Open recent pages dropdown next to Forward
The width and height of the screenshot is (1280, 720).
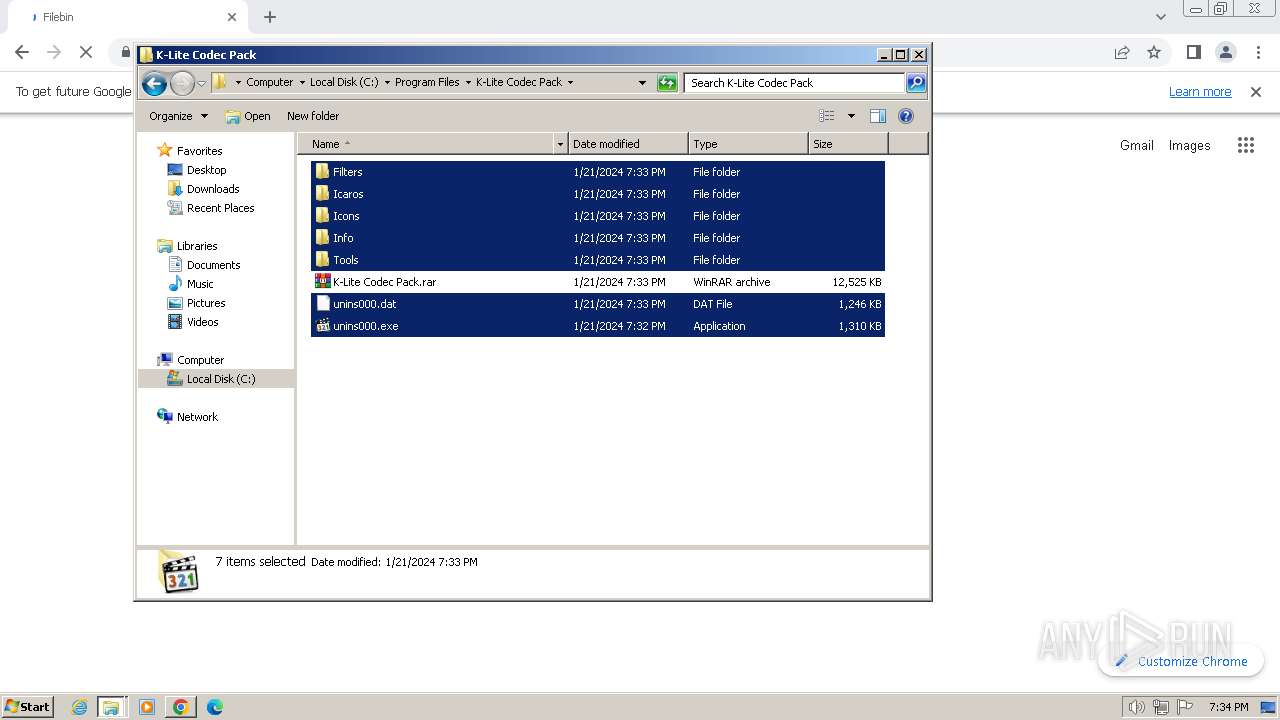[201, 84]
